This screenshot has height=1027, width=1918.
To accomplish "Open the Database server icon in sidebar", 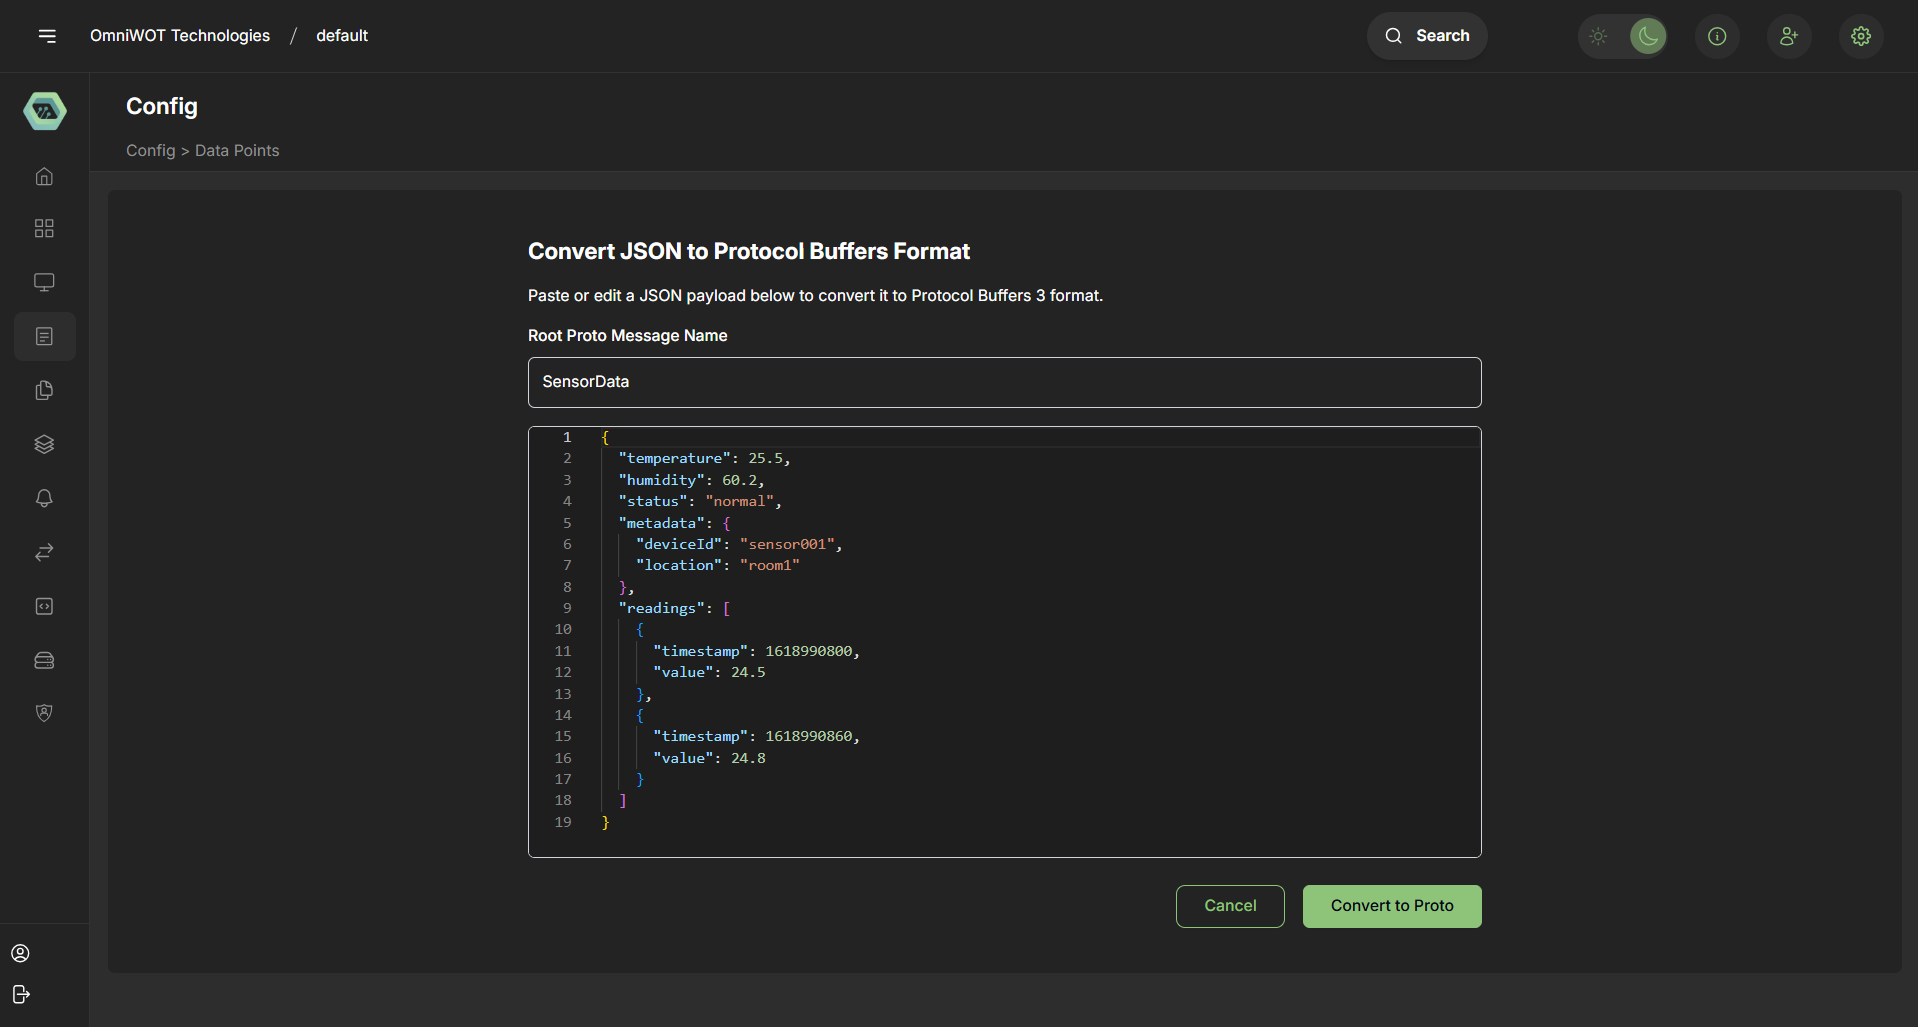I will (x=44, y=660).
